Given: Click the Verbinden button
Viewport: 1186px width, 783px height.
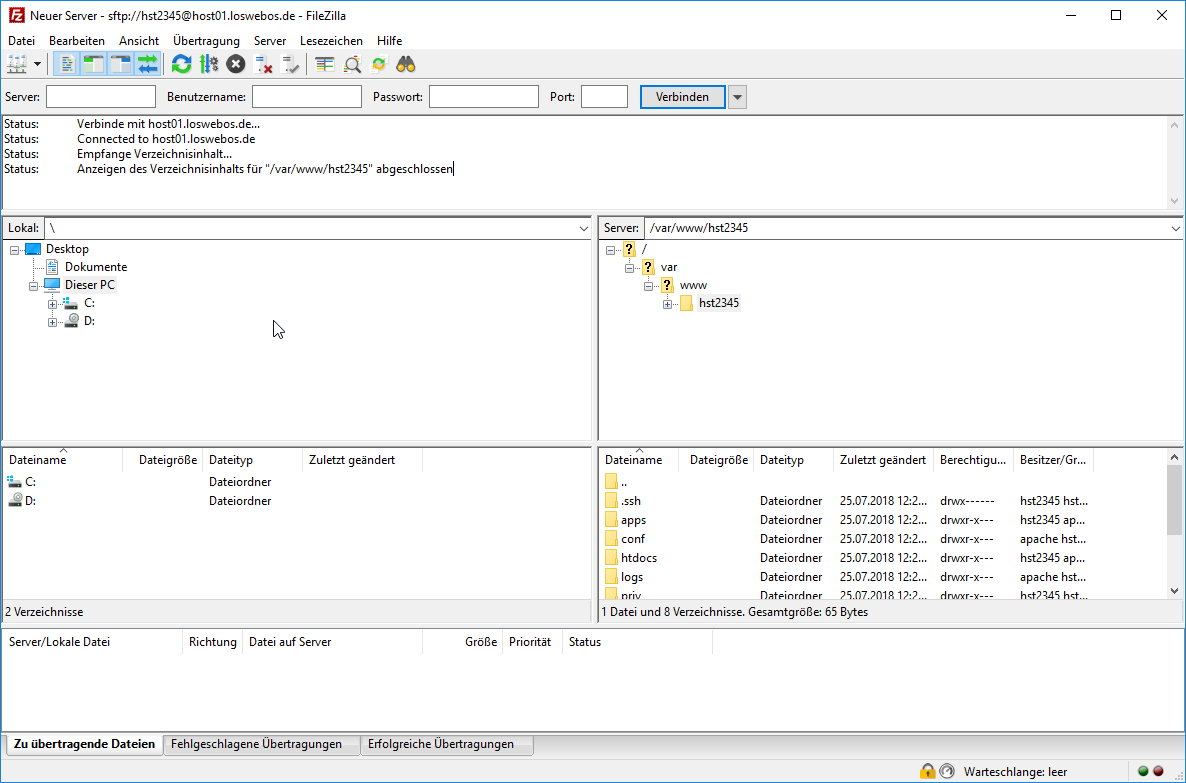Looking at the screenshot, I should pos(682,97).
